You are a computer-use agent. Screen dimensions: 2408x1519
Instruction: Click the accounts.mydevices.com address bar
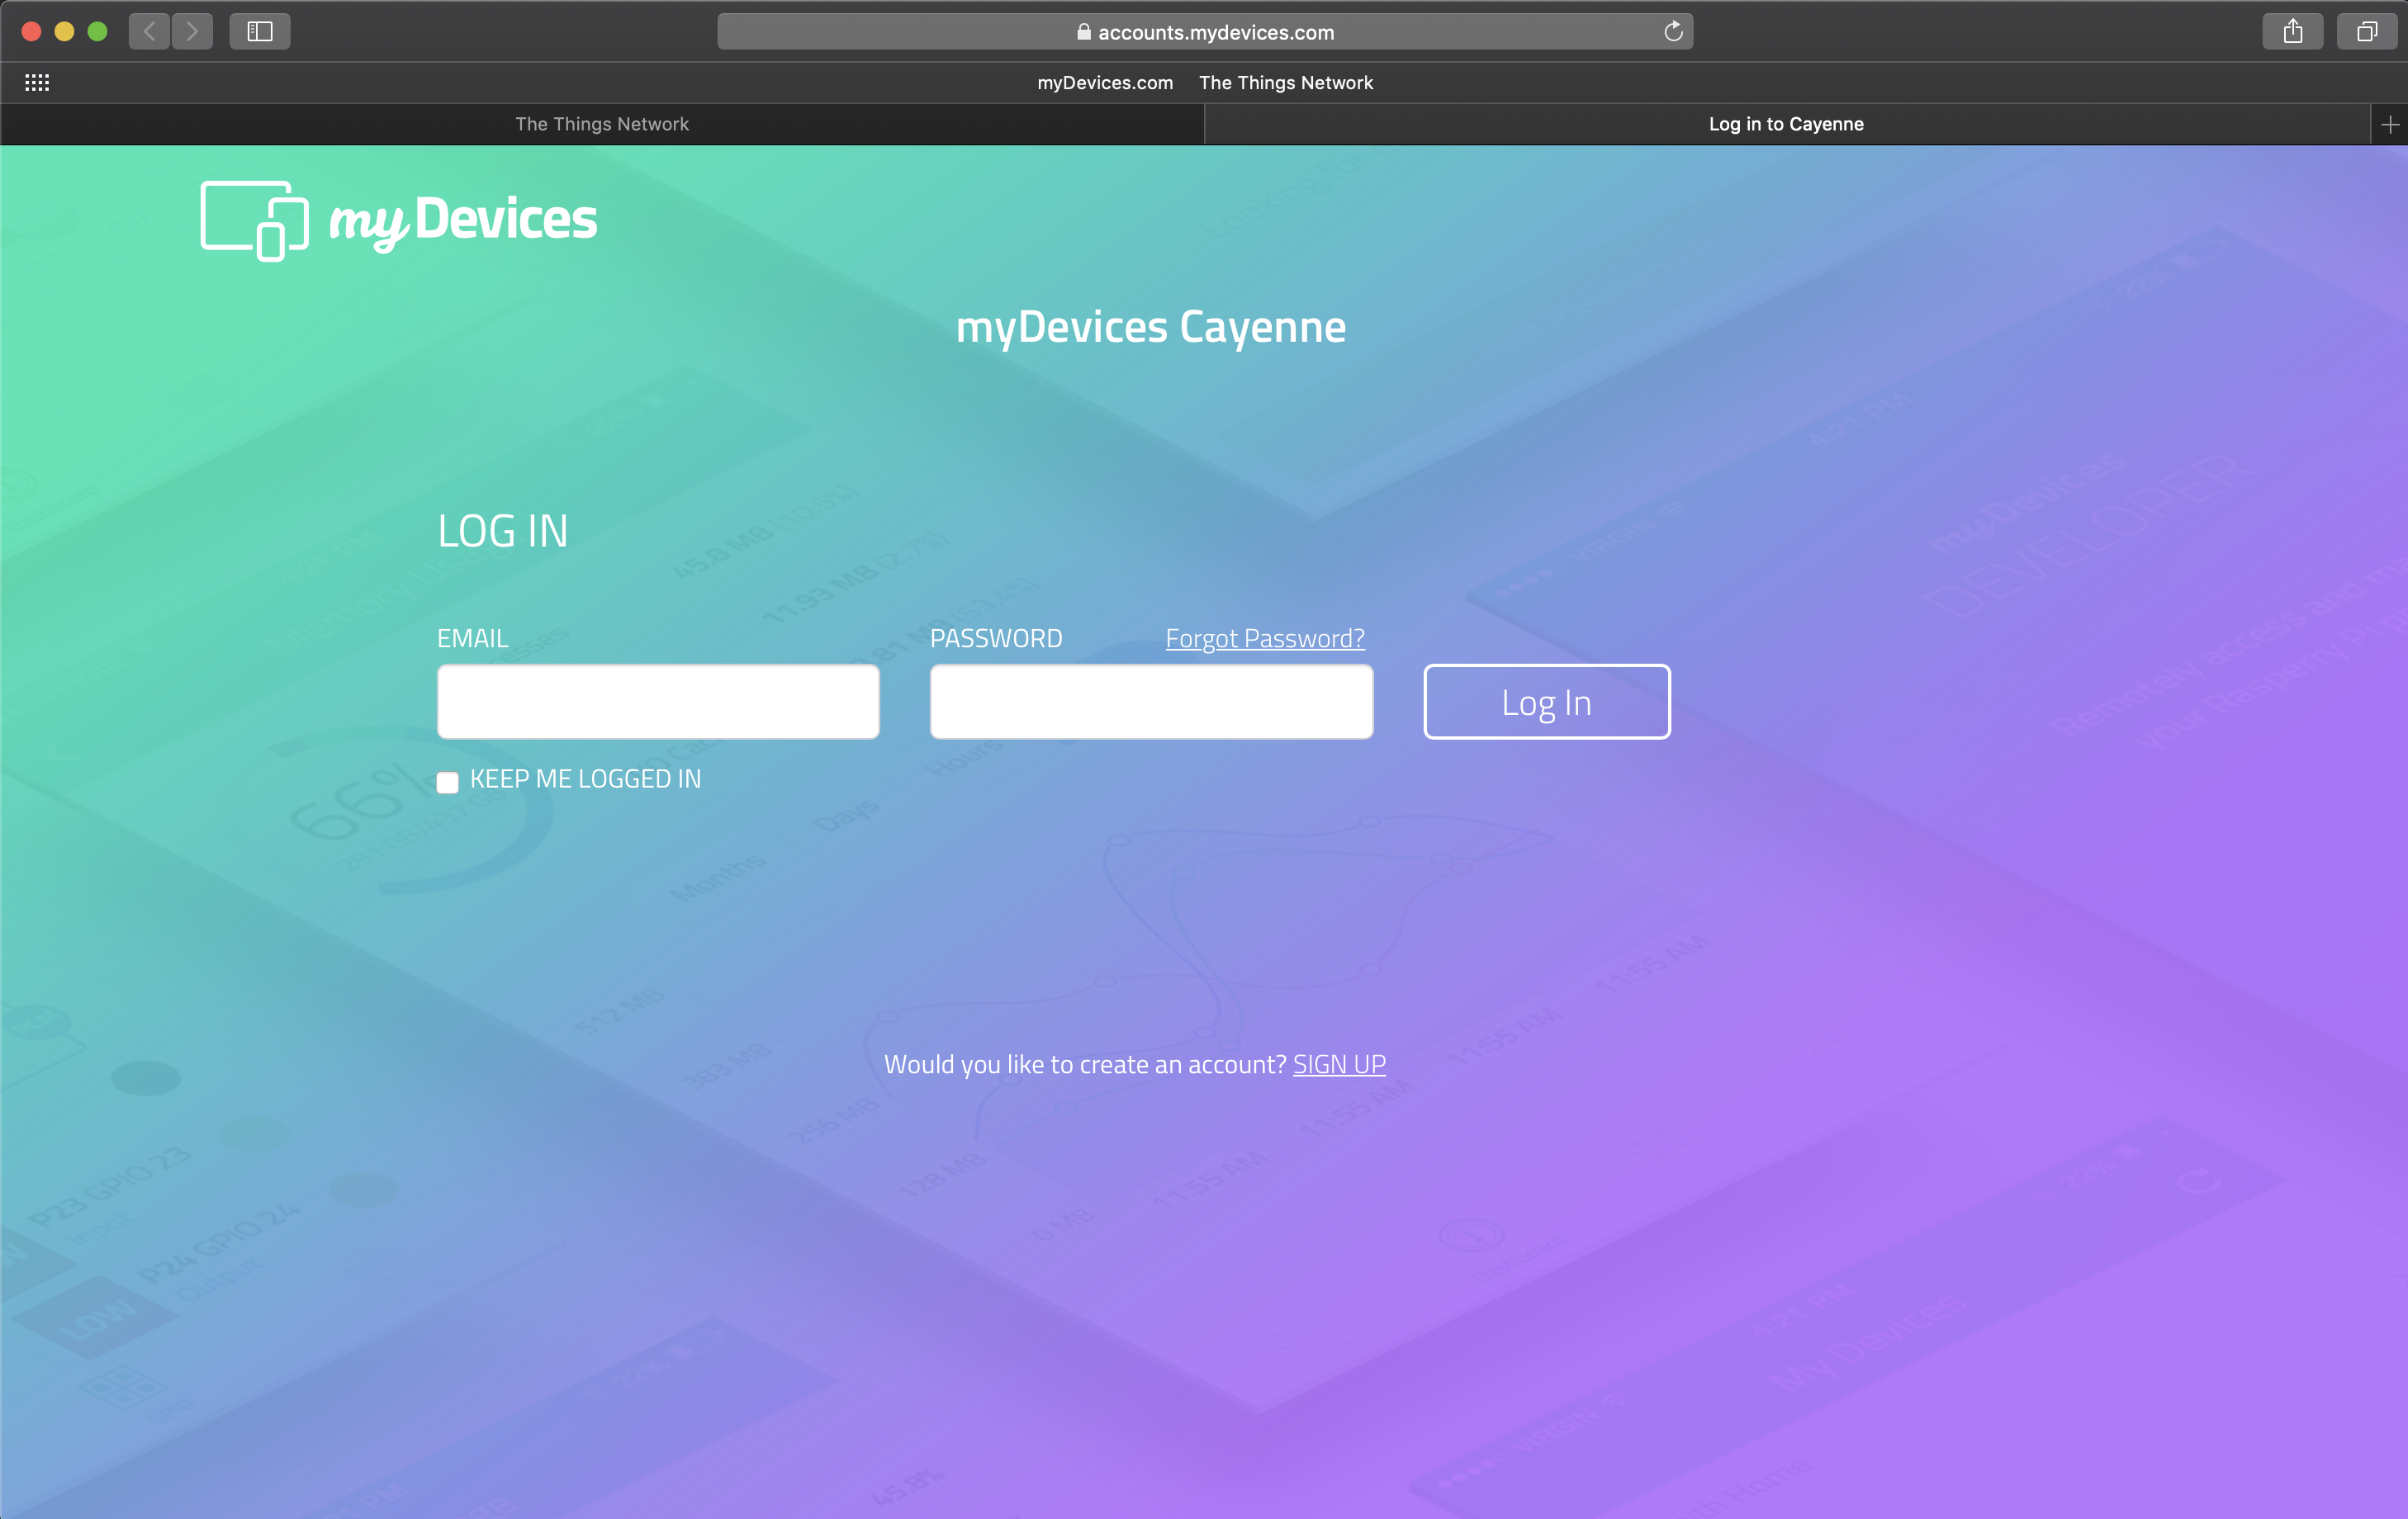pyautogui.click(x=1205, y=32)
